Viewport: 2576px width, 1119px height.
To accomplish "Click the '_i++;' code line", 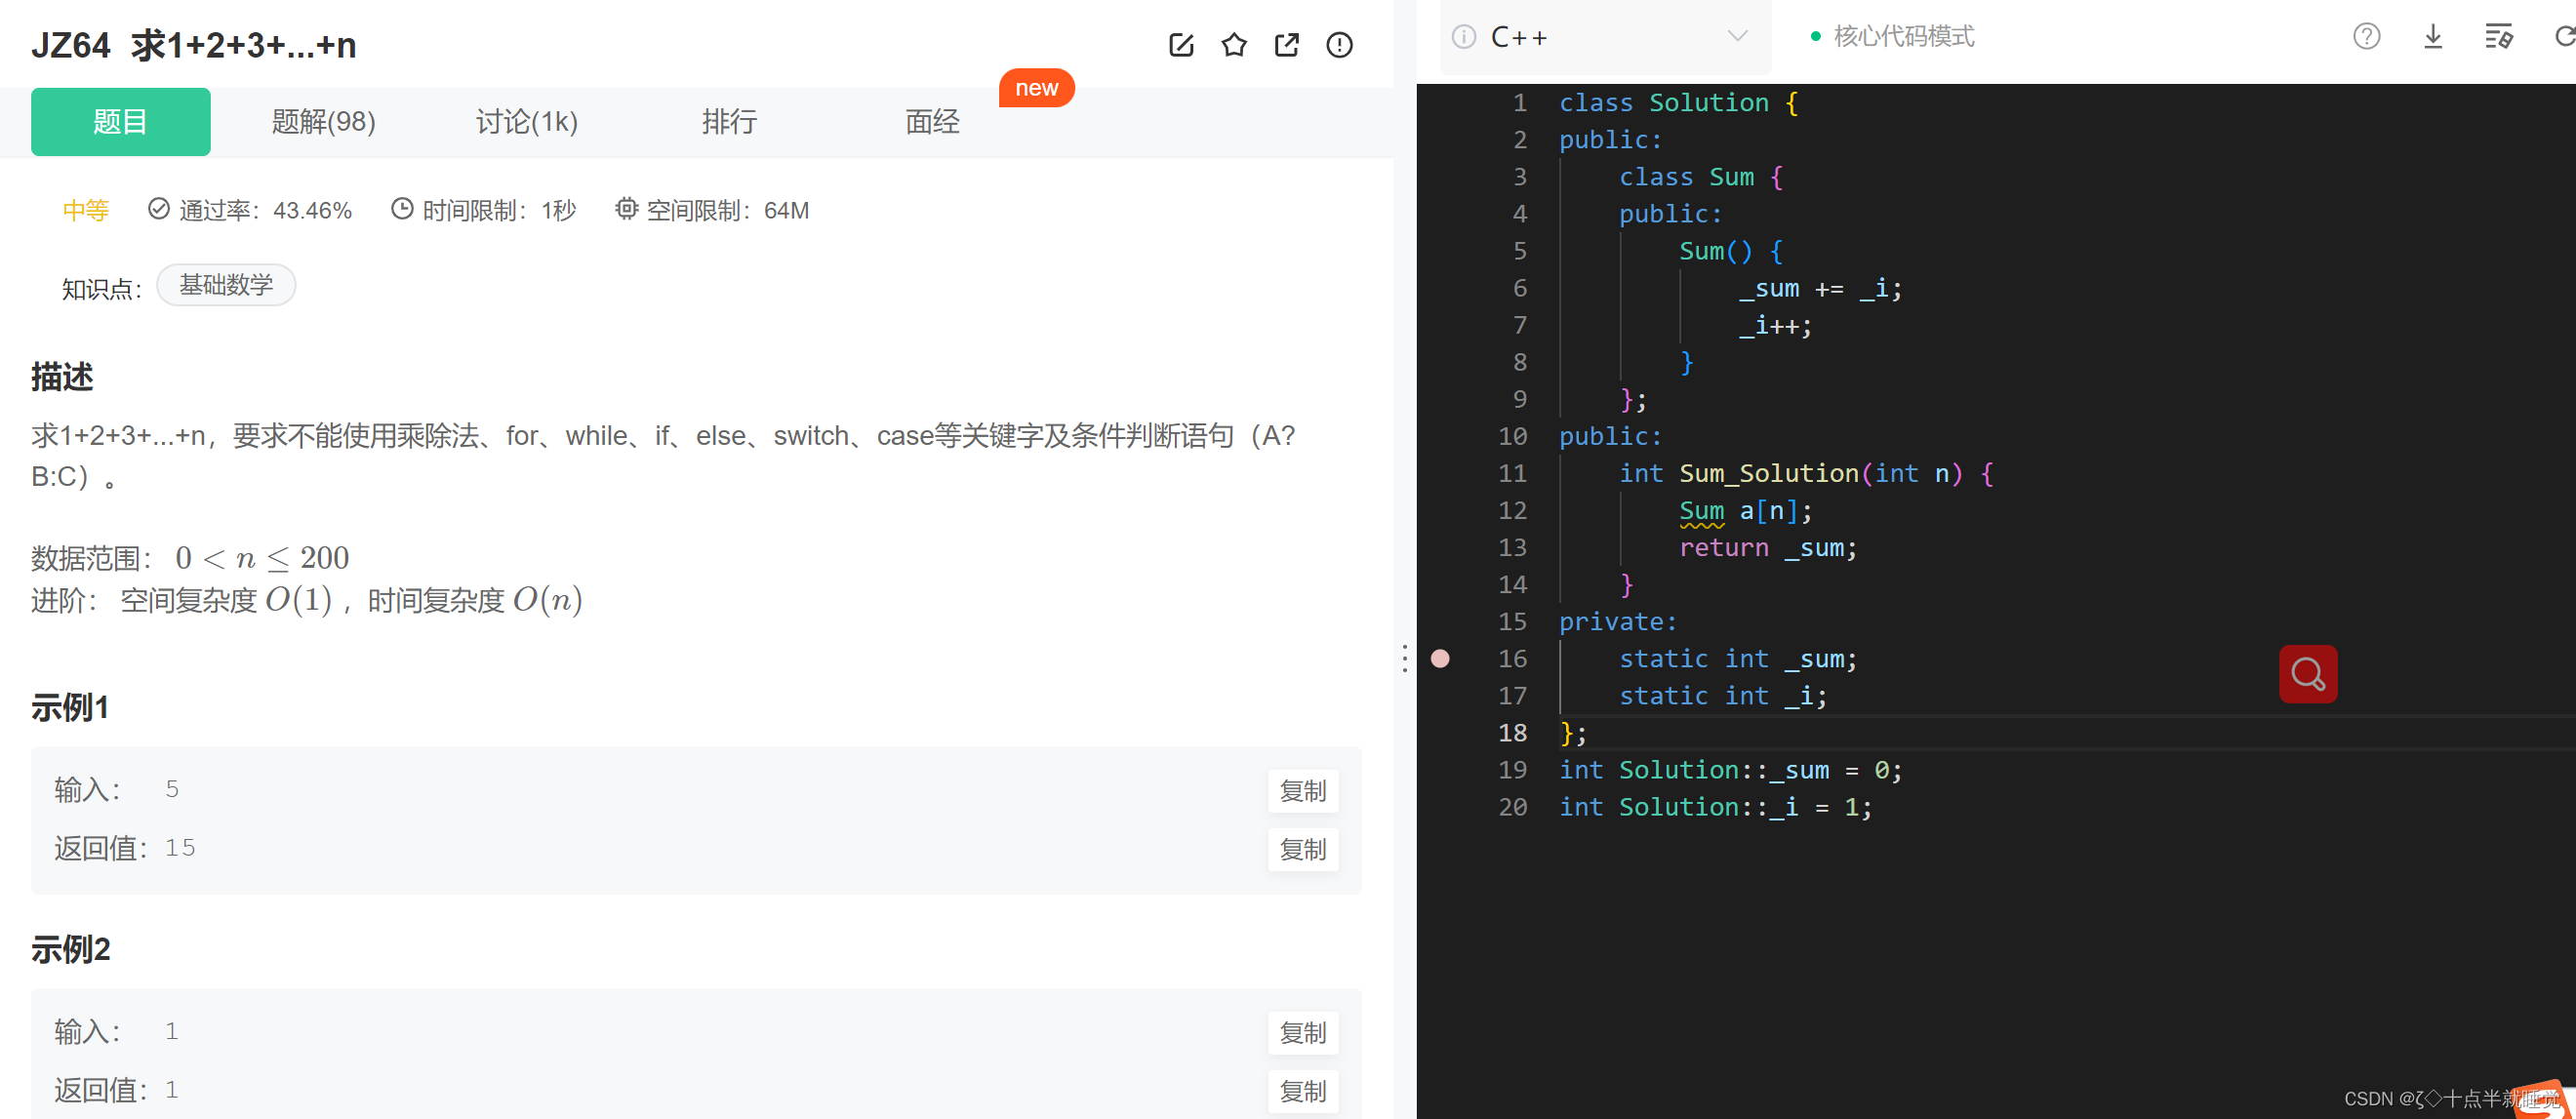I will click(x=1775, y=326).
